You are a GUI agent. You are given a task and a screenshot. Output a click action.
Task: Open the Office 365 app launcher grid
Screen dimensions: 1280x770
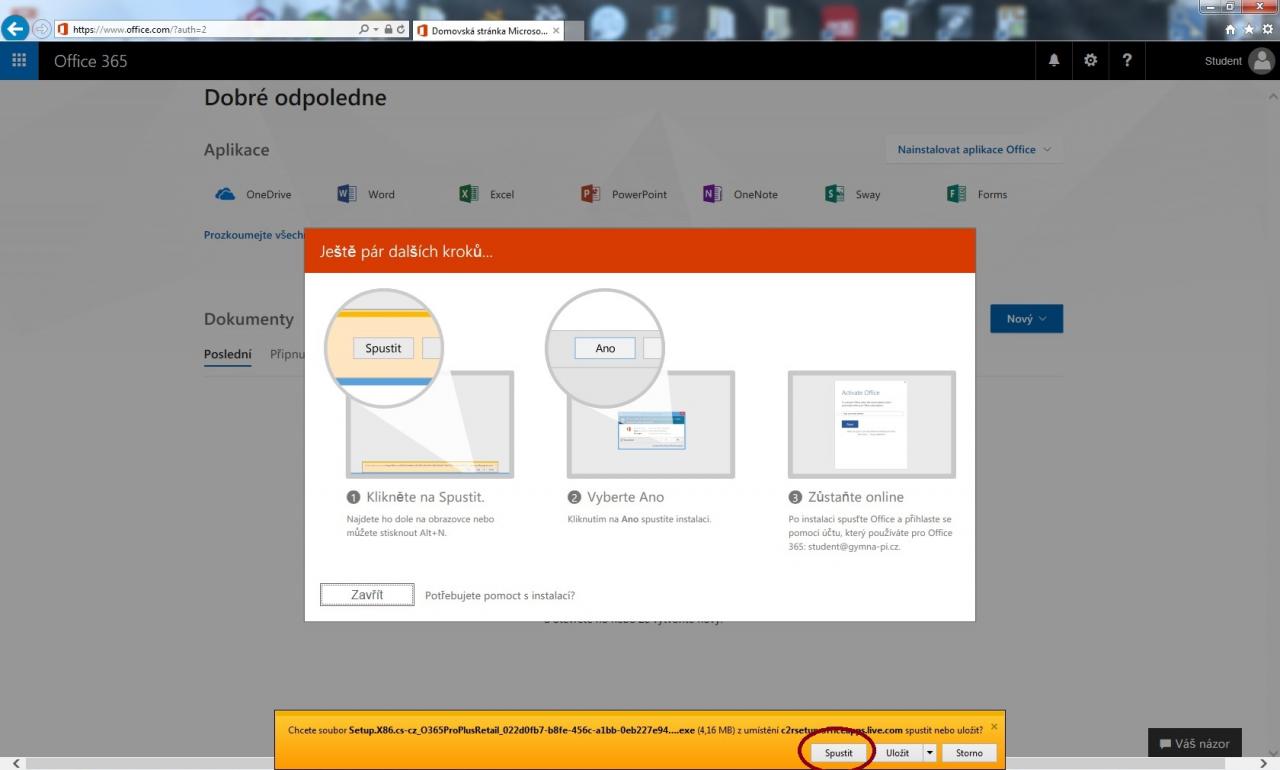click(x=19, y=60)
